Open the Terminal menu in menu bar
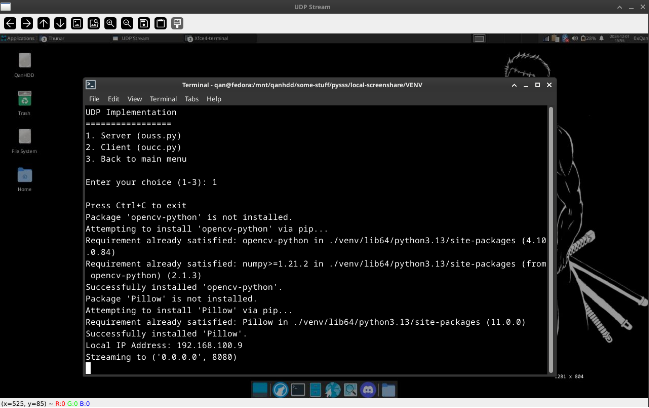This screenshot has height=408, width=649. pyautogui.click(x=163, y=99)
